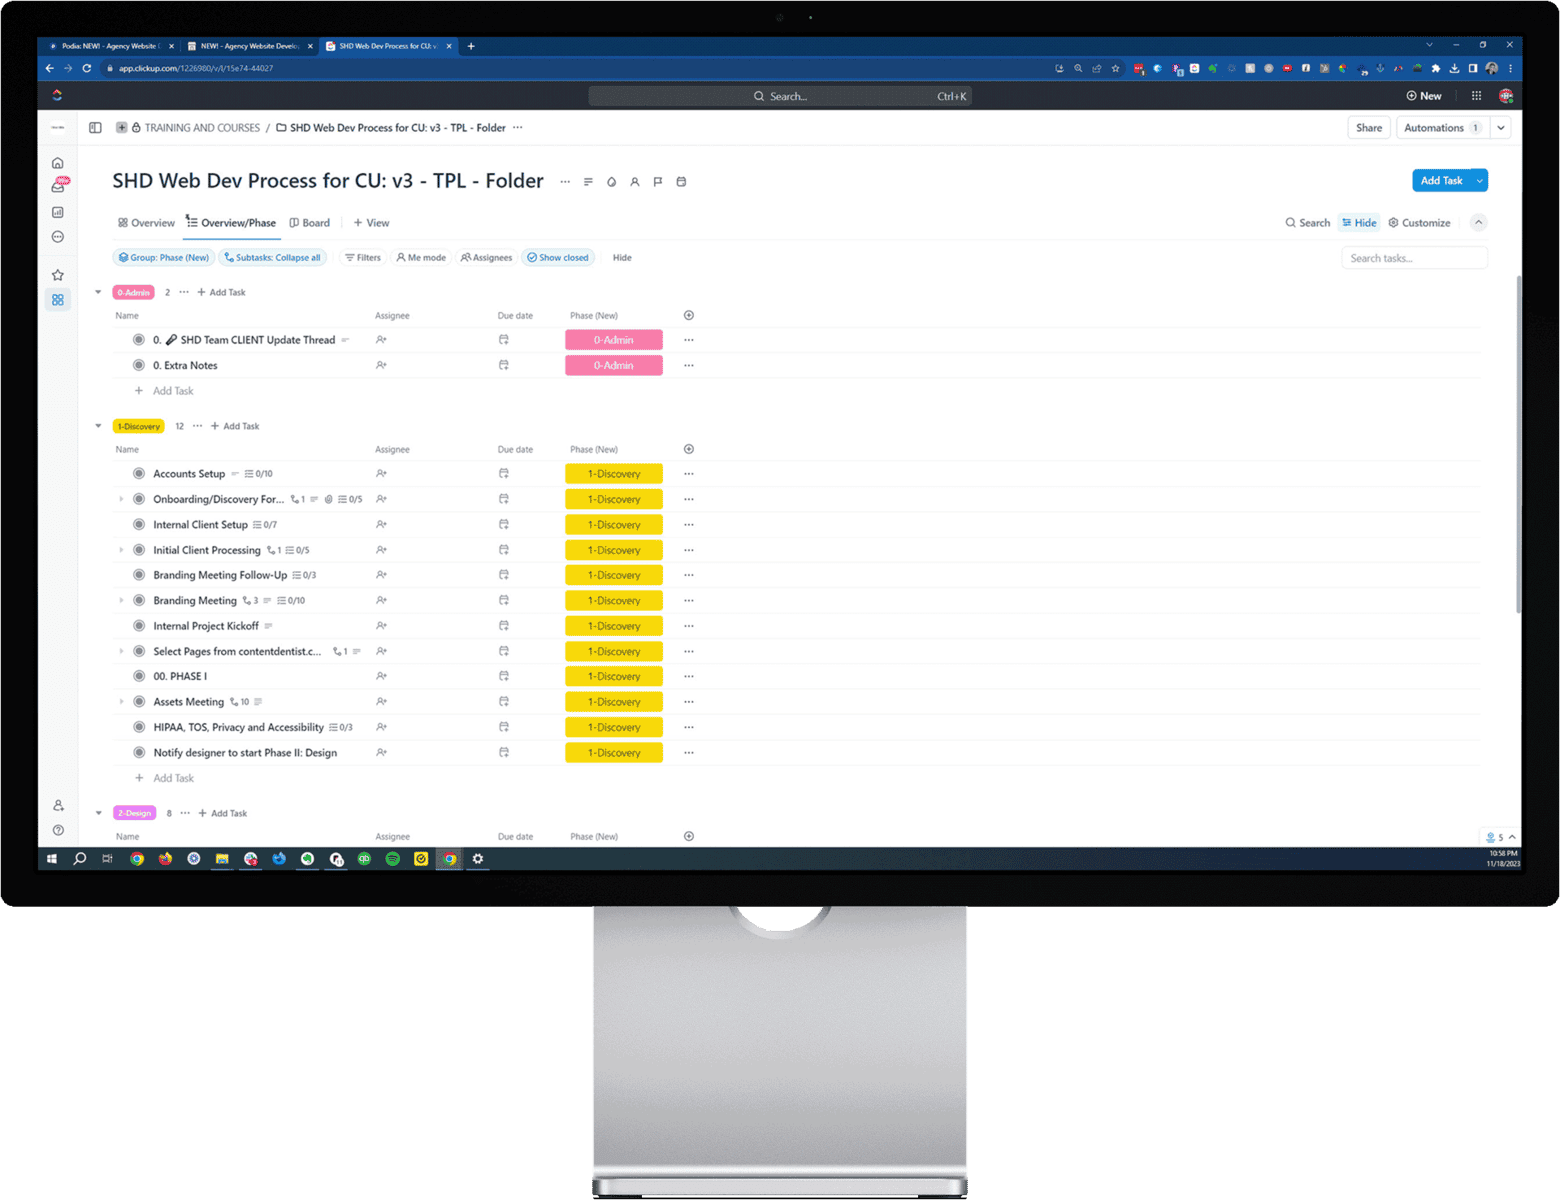Switch to the Board view tab

tap(310, 223)
